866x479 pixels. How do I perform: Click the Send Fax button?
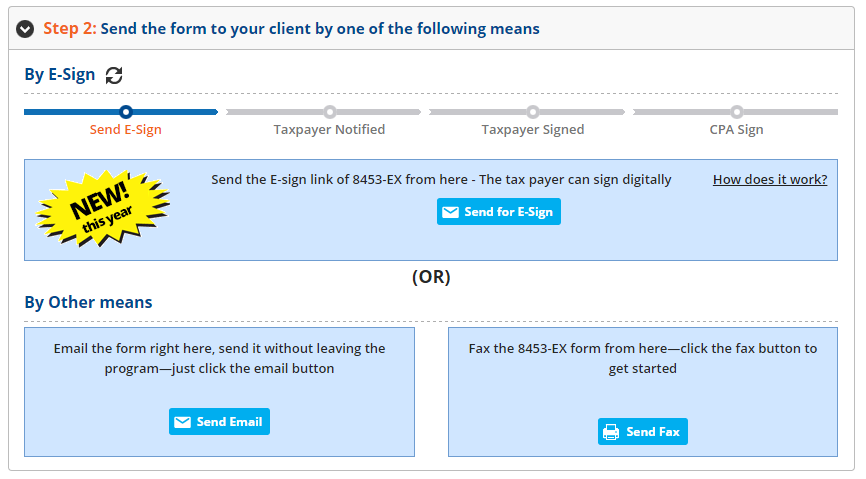(643, 431)
